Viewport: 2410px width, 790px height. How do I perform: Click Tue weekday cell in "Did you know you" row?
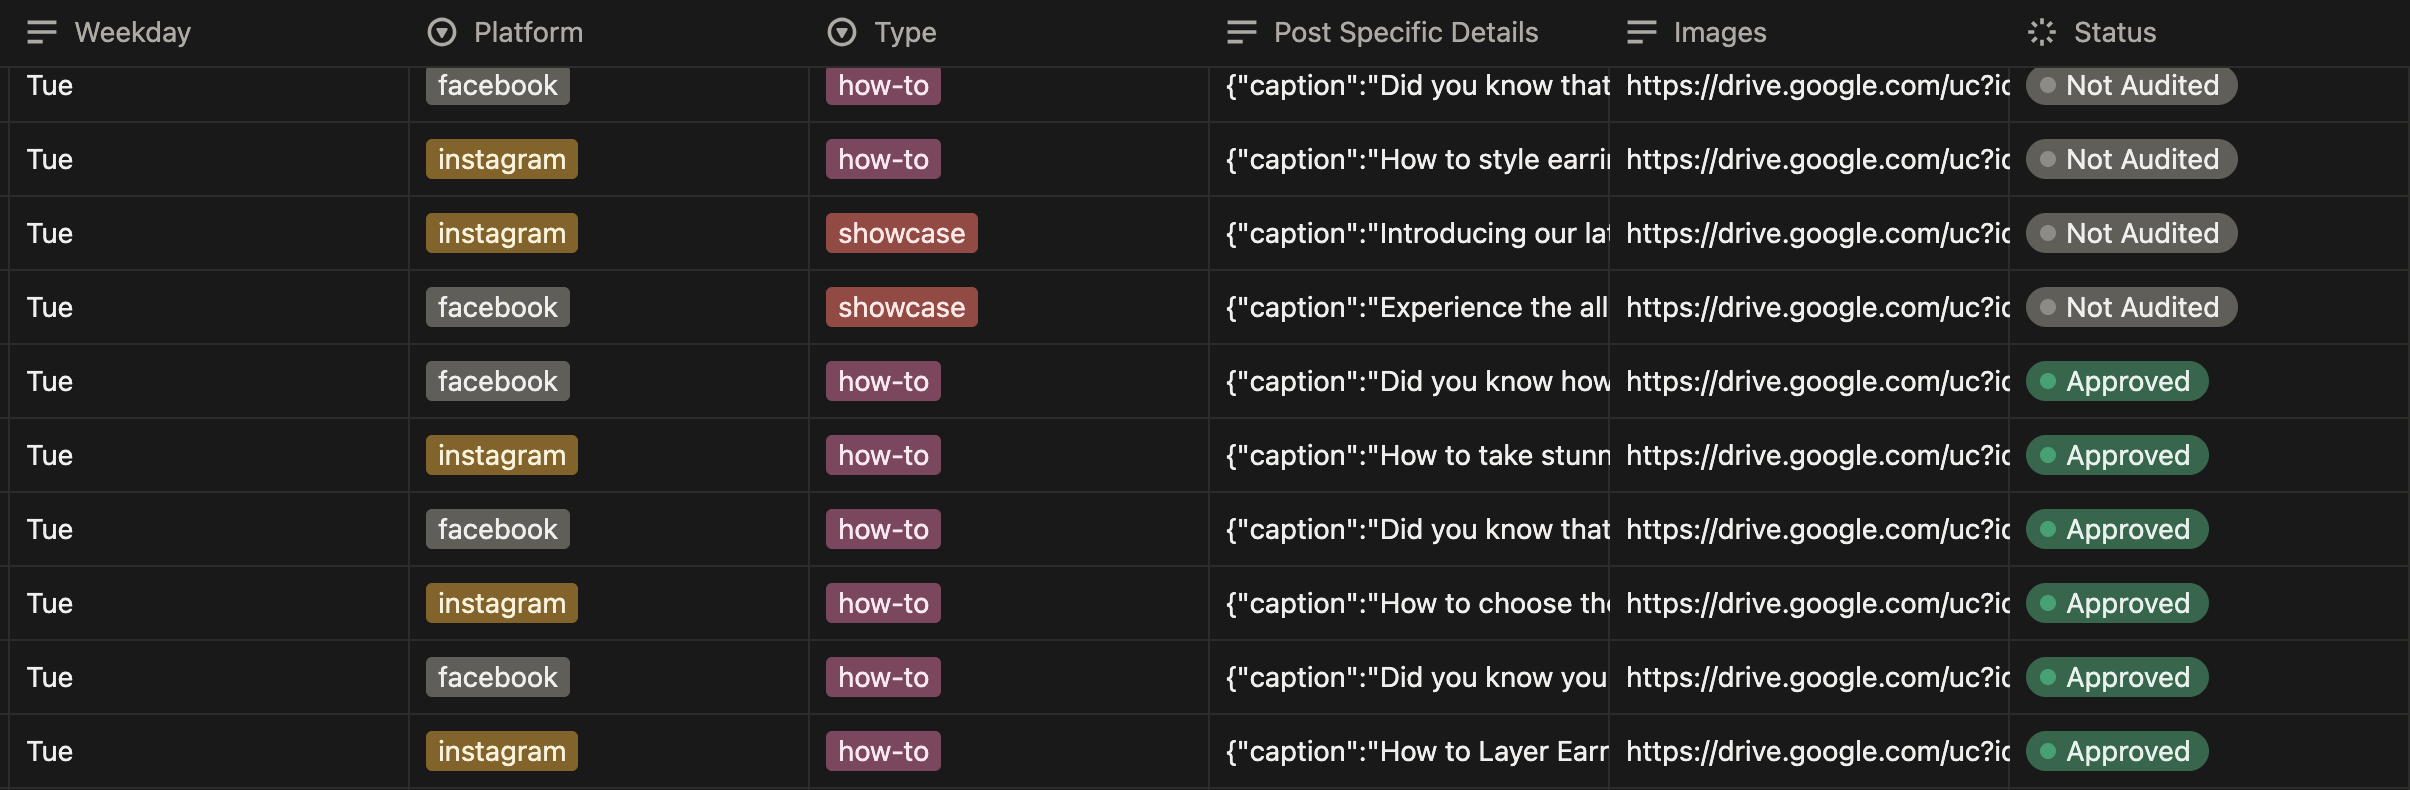[50, 677]
